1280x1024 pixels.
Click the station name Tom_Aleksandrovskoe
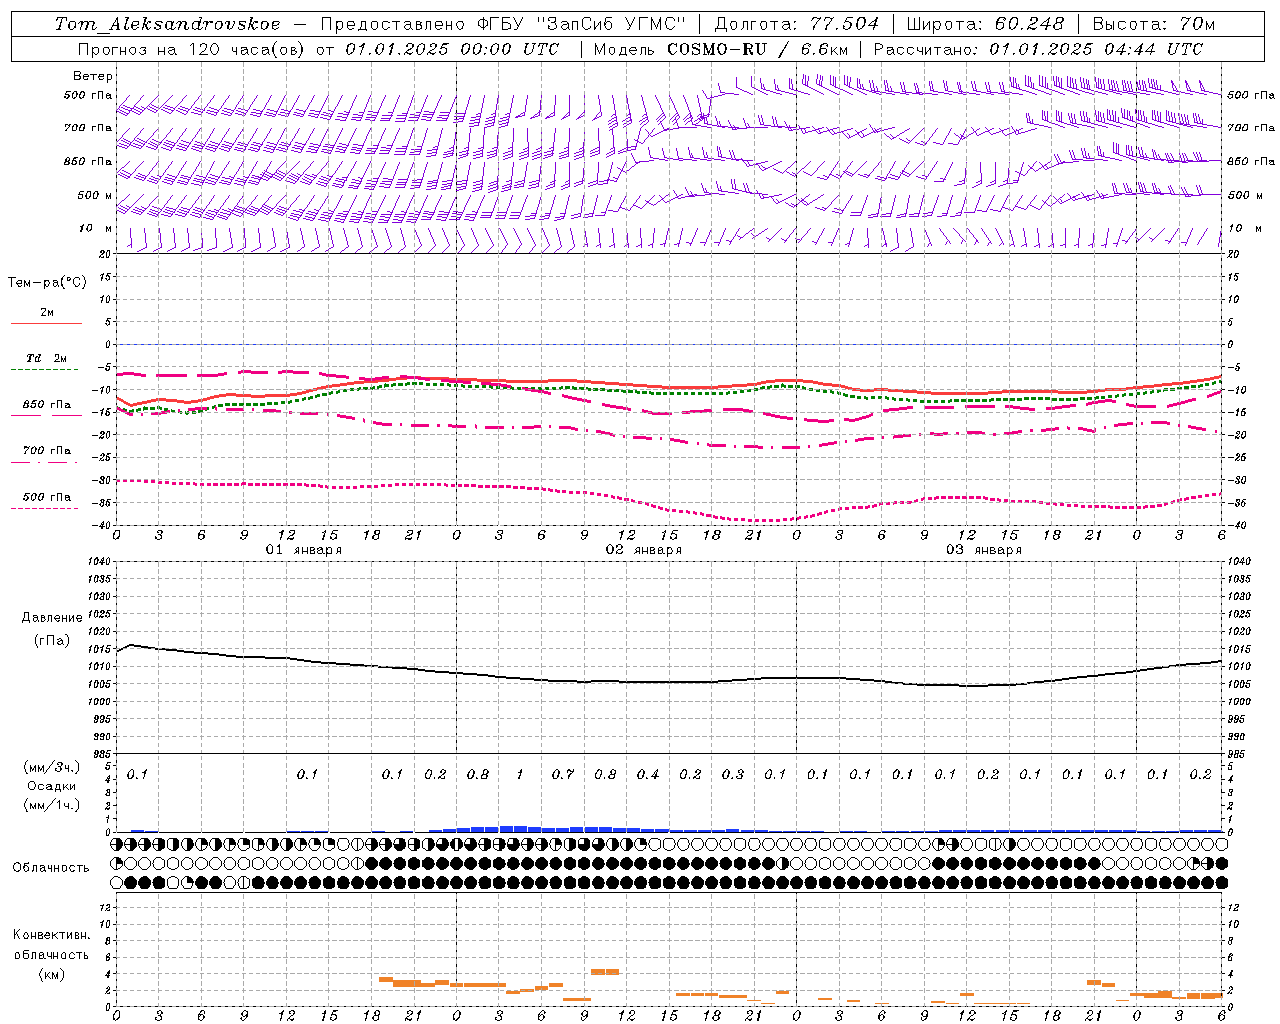click(x=168, y=24)
